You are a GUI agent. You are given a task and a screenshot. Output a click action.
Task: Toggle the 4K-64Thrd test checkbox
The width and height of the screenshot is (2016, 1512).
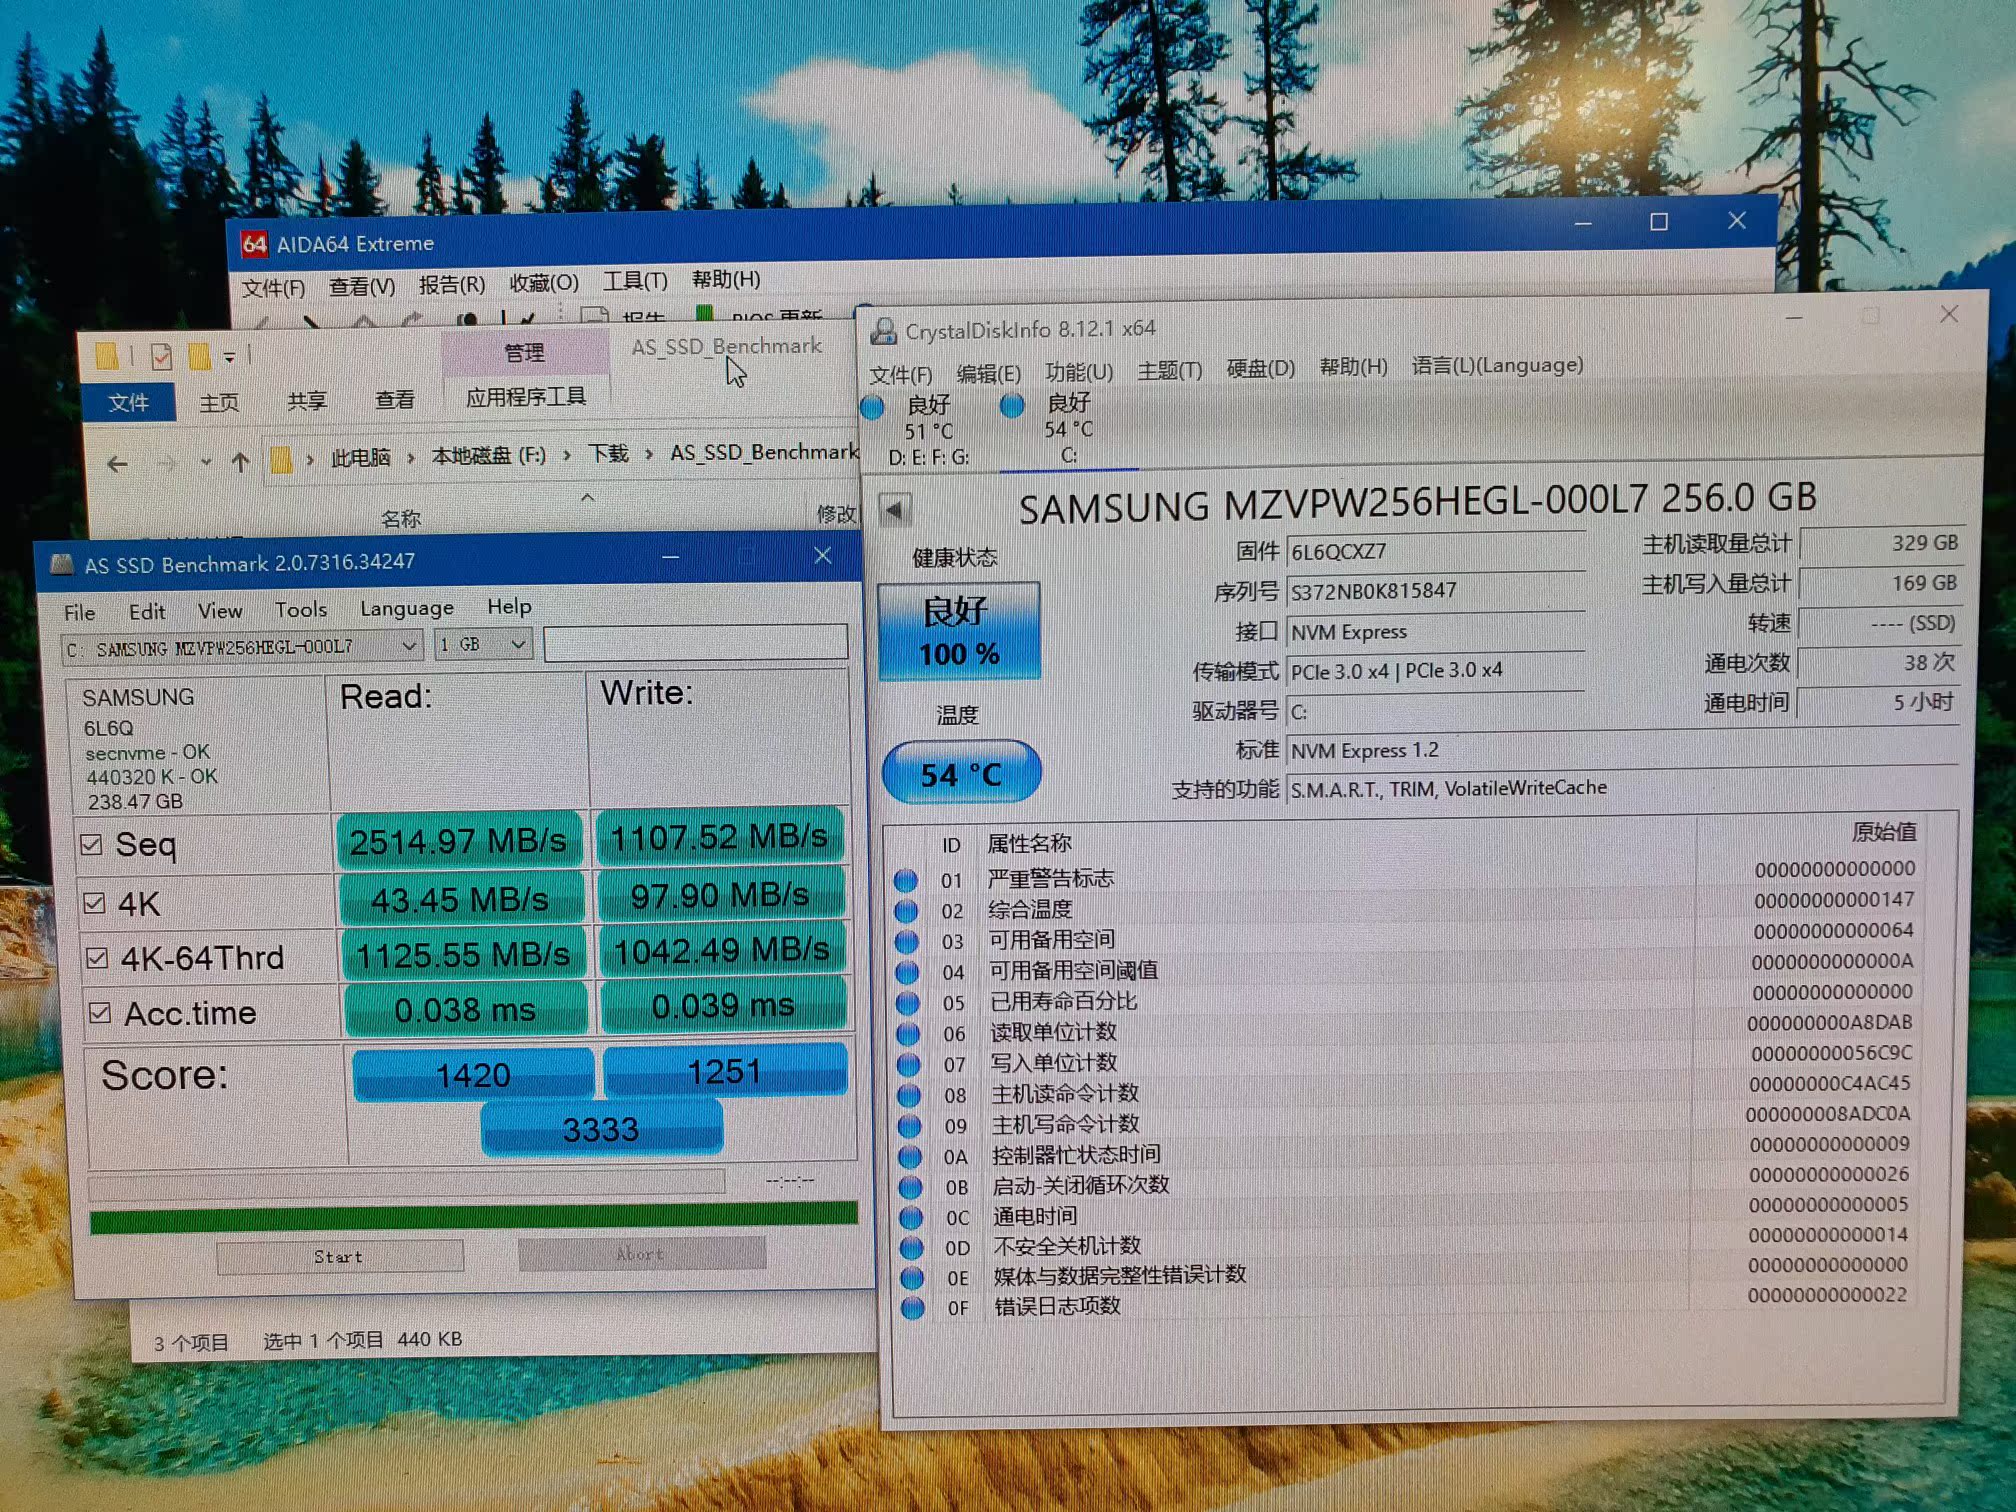(97, 958)
